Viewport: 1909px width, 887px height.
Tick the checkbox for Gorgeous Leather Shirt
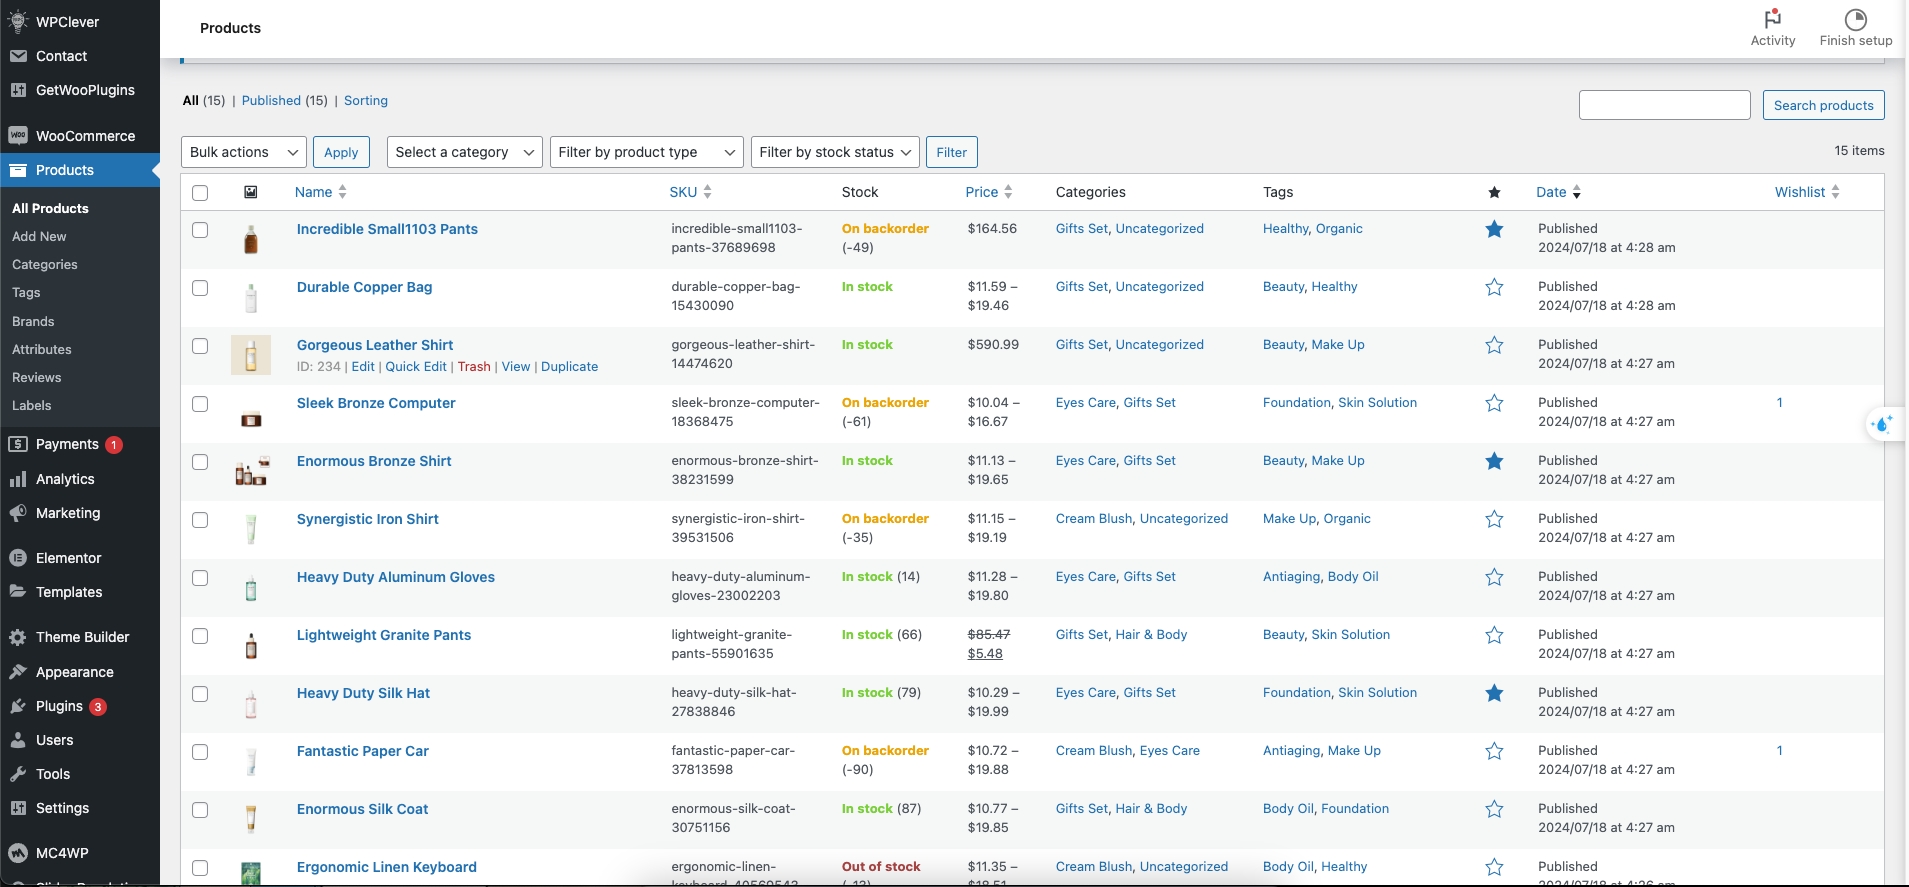(200, 346)
